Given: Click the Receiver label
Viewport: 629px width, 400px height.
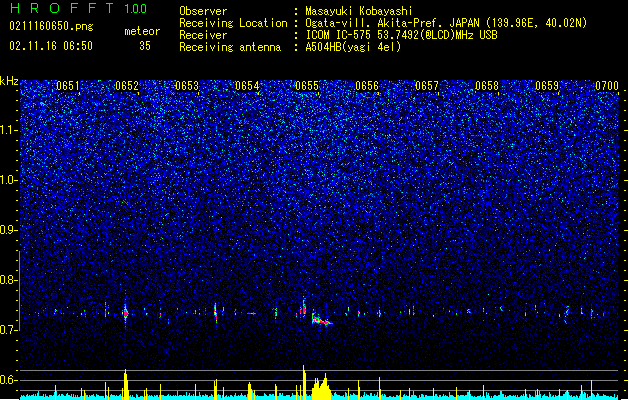Looking at the screenshot, I should click(203, 35).
